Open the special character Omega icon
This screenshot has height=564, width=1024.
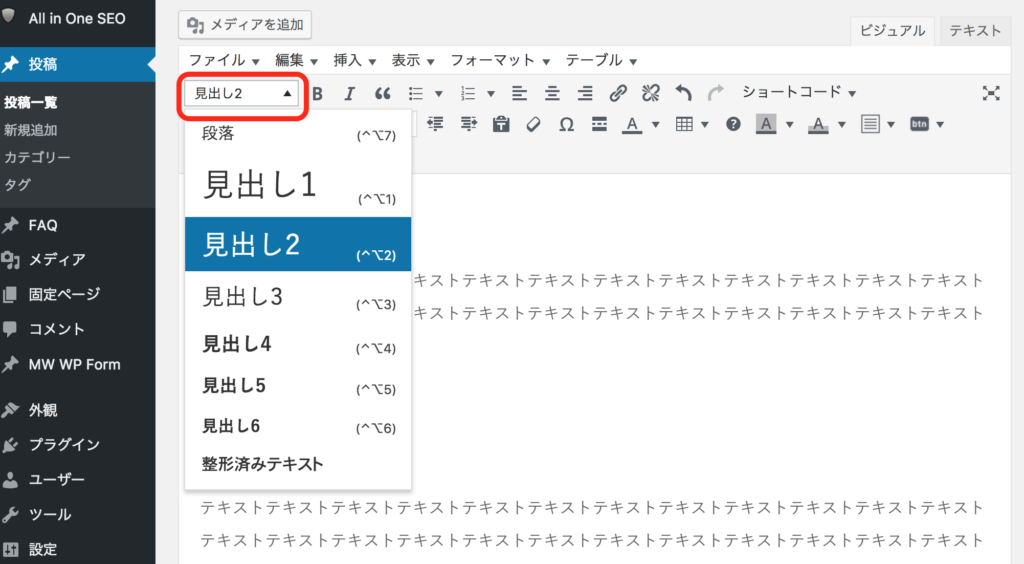[x=566, y=125]
